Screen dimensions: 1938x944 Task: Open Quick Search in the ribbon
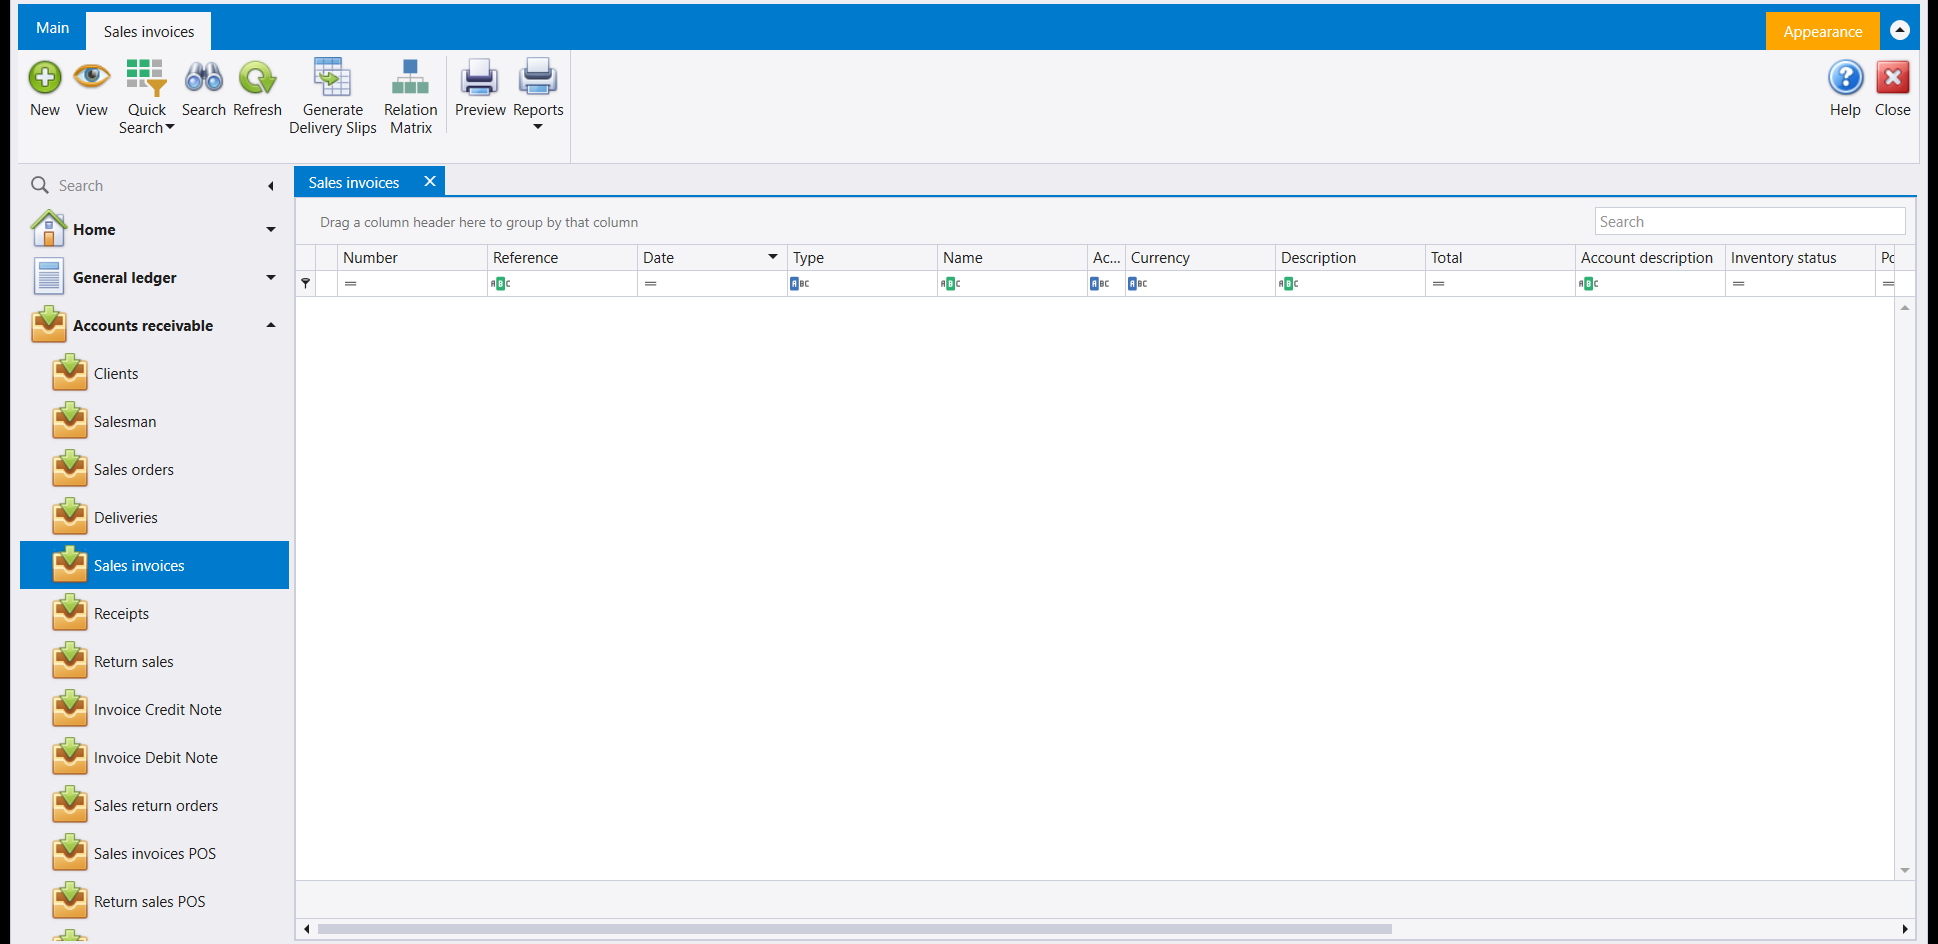pos(146,97)
